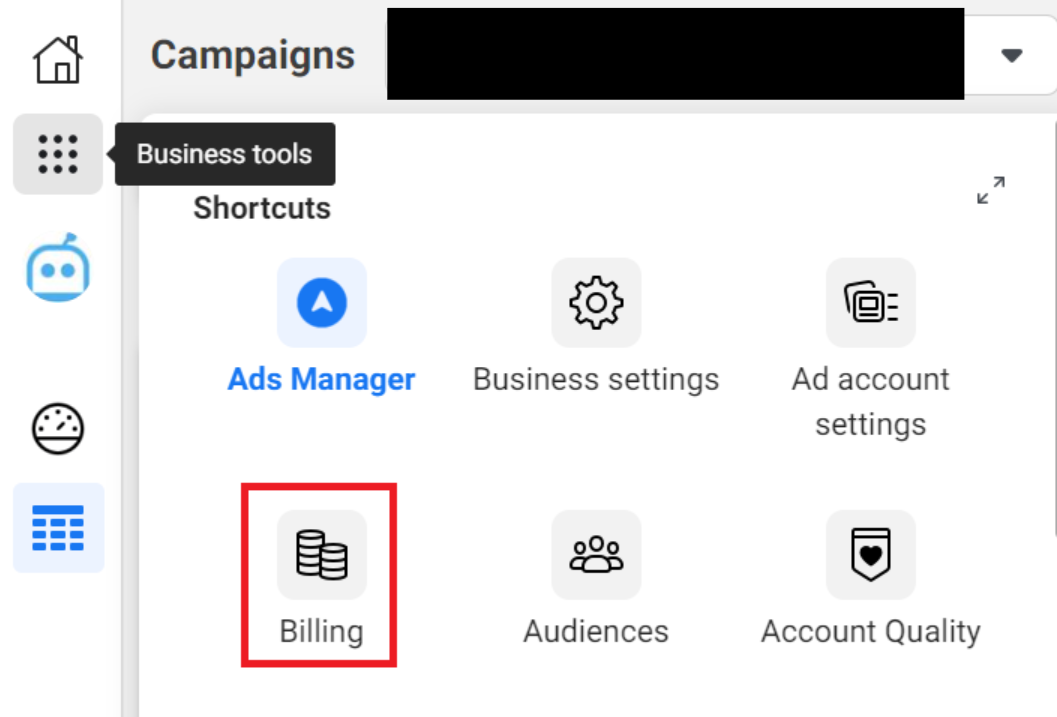Open Ad account settings icon
1057x717 pixels.
click(870, 302)
